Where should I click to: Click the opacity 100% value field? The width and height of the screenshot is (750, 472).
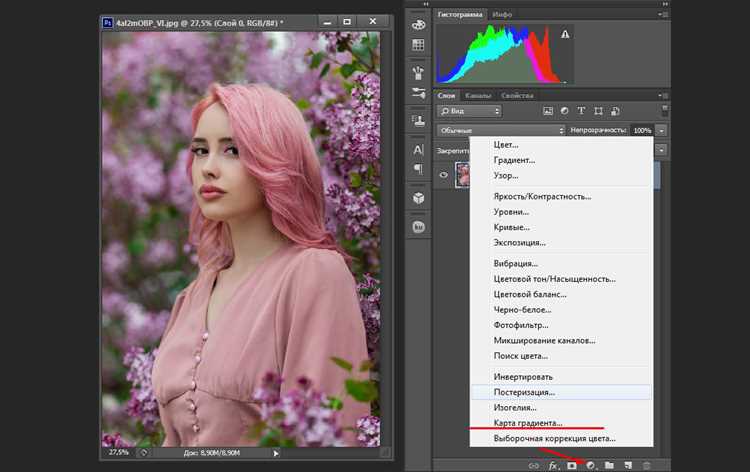tap(642, 130)
